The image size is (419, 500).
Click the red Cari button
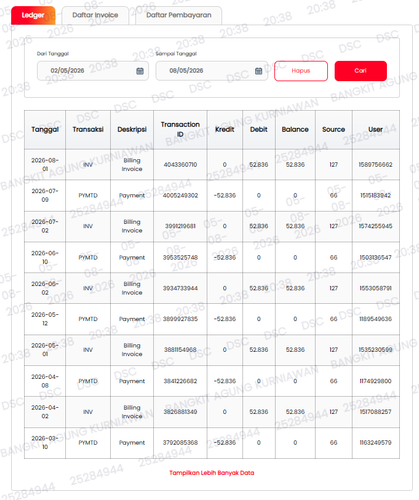pos(361,71)
